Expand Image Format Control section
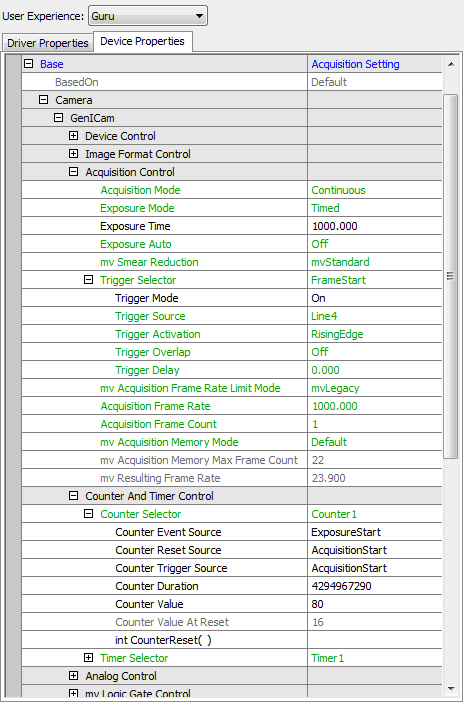This screenshot has width=464, height=703. (x=74, y=154)
